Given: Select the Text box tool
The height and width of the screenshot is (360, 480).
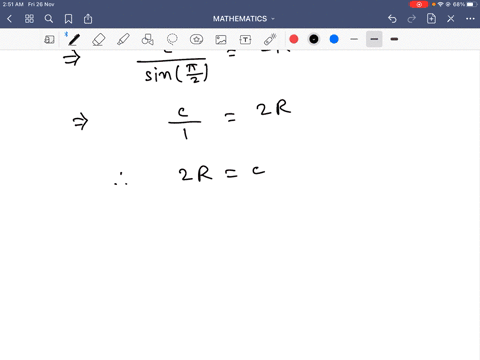Looking at the screenshot, I should click(x=245, y=40).
